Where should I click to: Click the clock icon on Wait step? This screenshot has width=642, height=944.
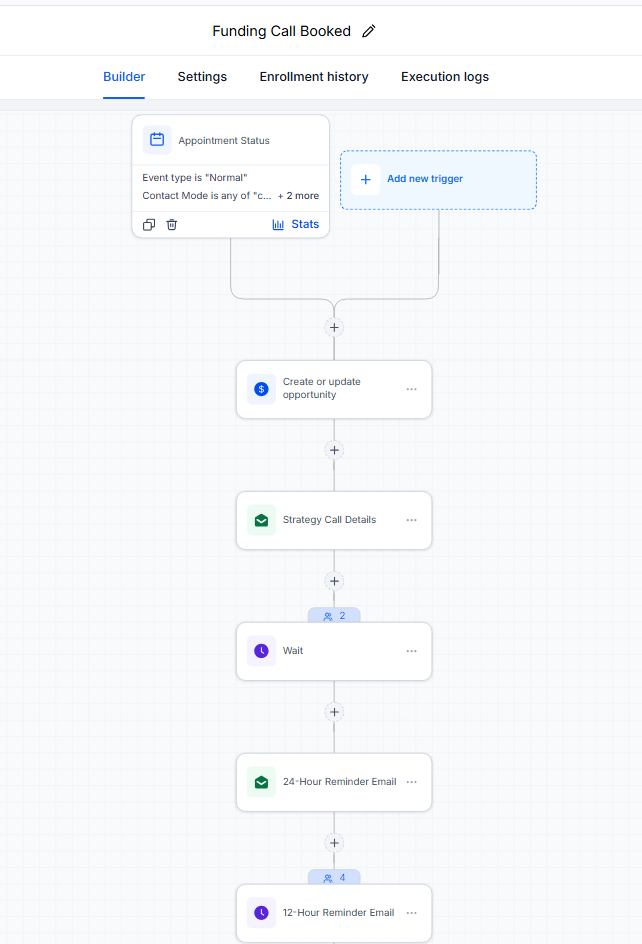click(261, 651)
